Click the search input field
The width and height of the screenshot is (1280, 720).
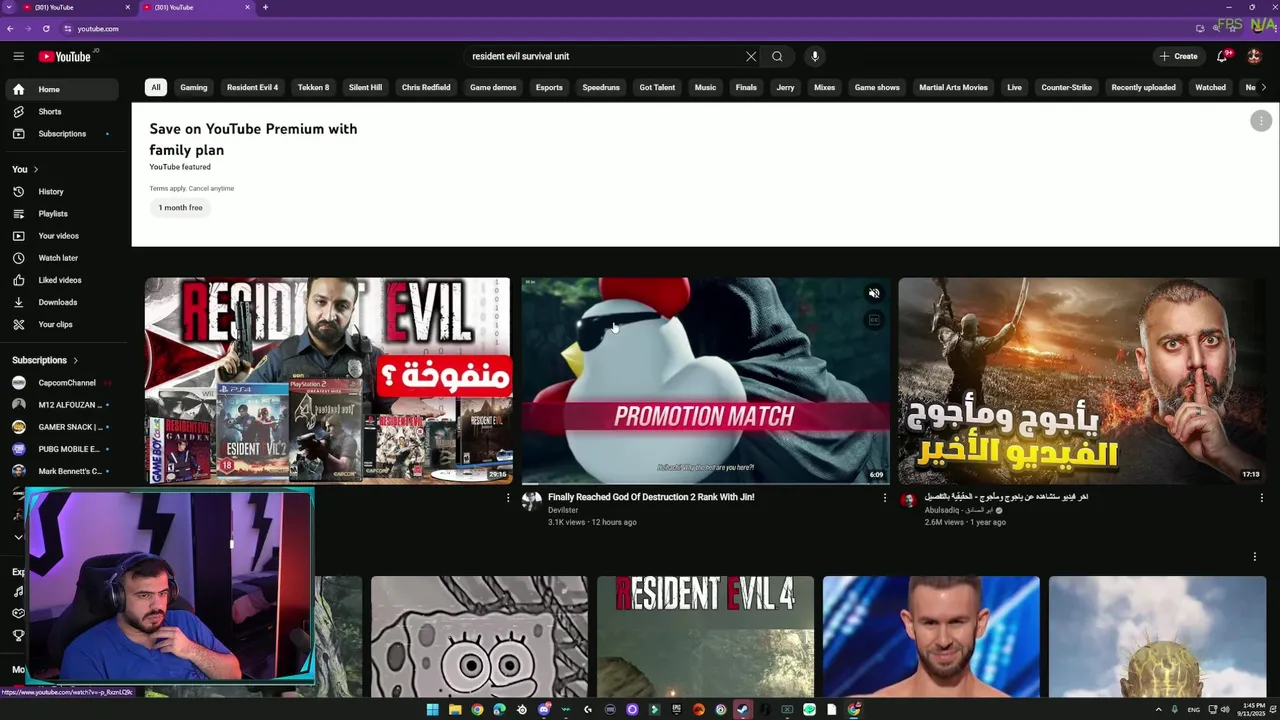(605, 56)
